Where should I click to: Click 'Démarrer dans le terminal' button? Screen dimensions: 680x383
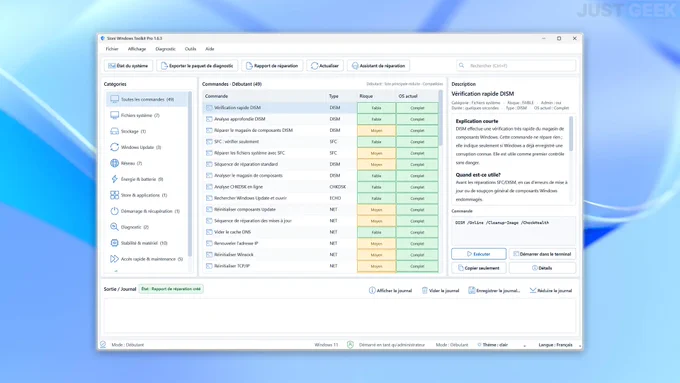coord(543,254)
